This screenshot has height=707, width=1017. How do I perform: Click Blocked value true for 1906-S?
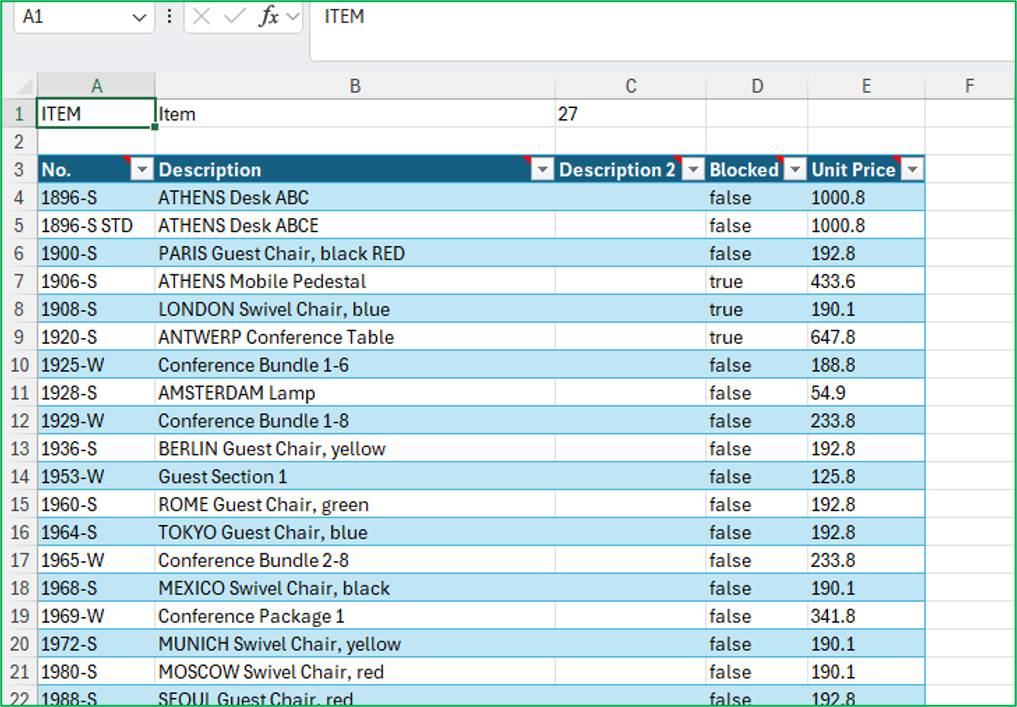(757, 282)
